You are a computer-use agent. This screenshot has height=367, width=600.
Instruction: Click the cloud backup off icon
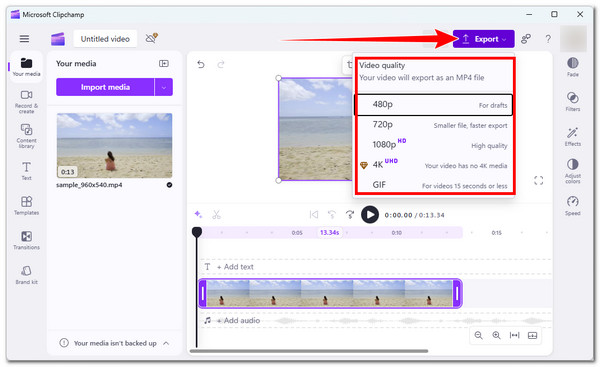(152, 38)
